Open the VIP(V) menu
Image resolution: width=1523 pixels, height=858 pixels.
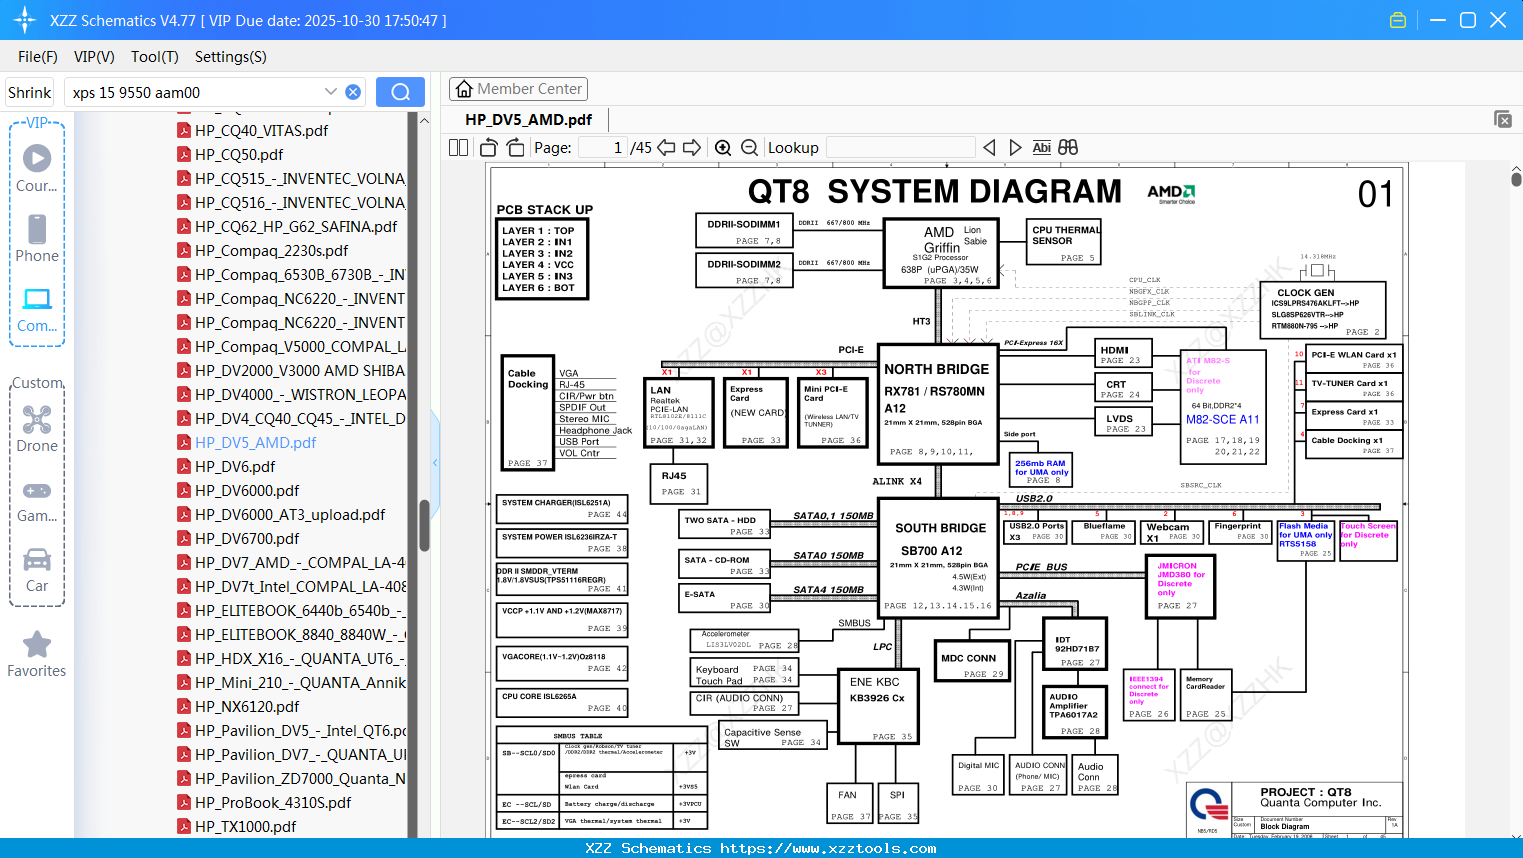(94, 57)
